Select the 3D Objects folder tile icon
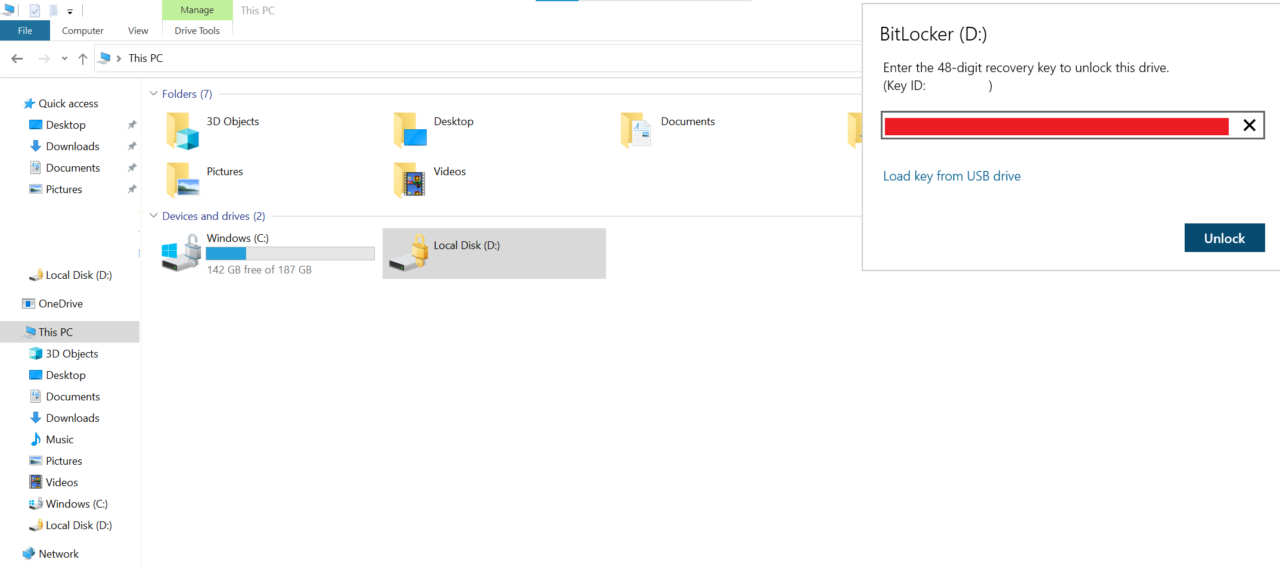 coord(183,130)
